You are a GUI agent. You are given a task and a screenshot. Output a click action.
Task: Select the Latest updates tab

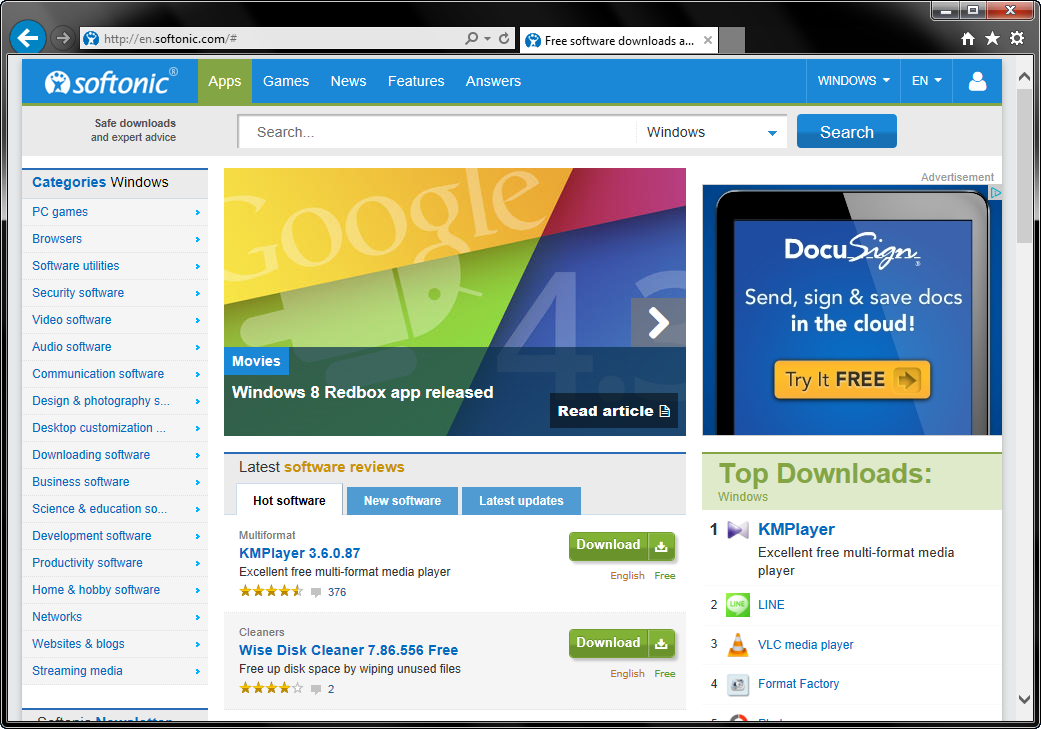(521, 501)
